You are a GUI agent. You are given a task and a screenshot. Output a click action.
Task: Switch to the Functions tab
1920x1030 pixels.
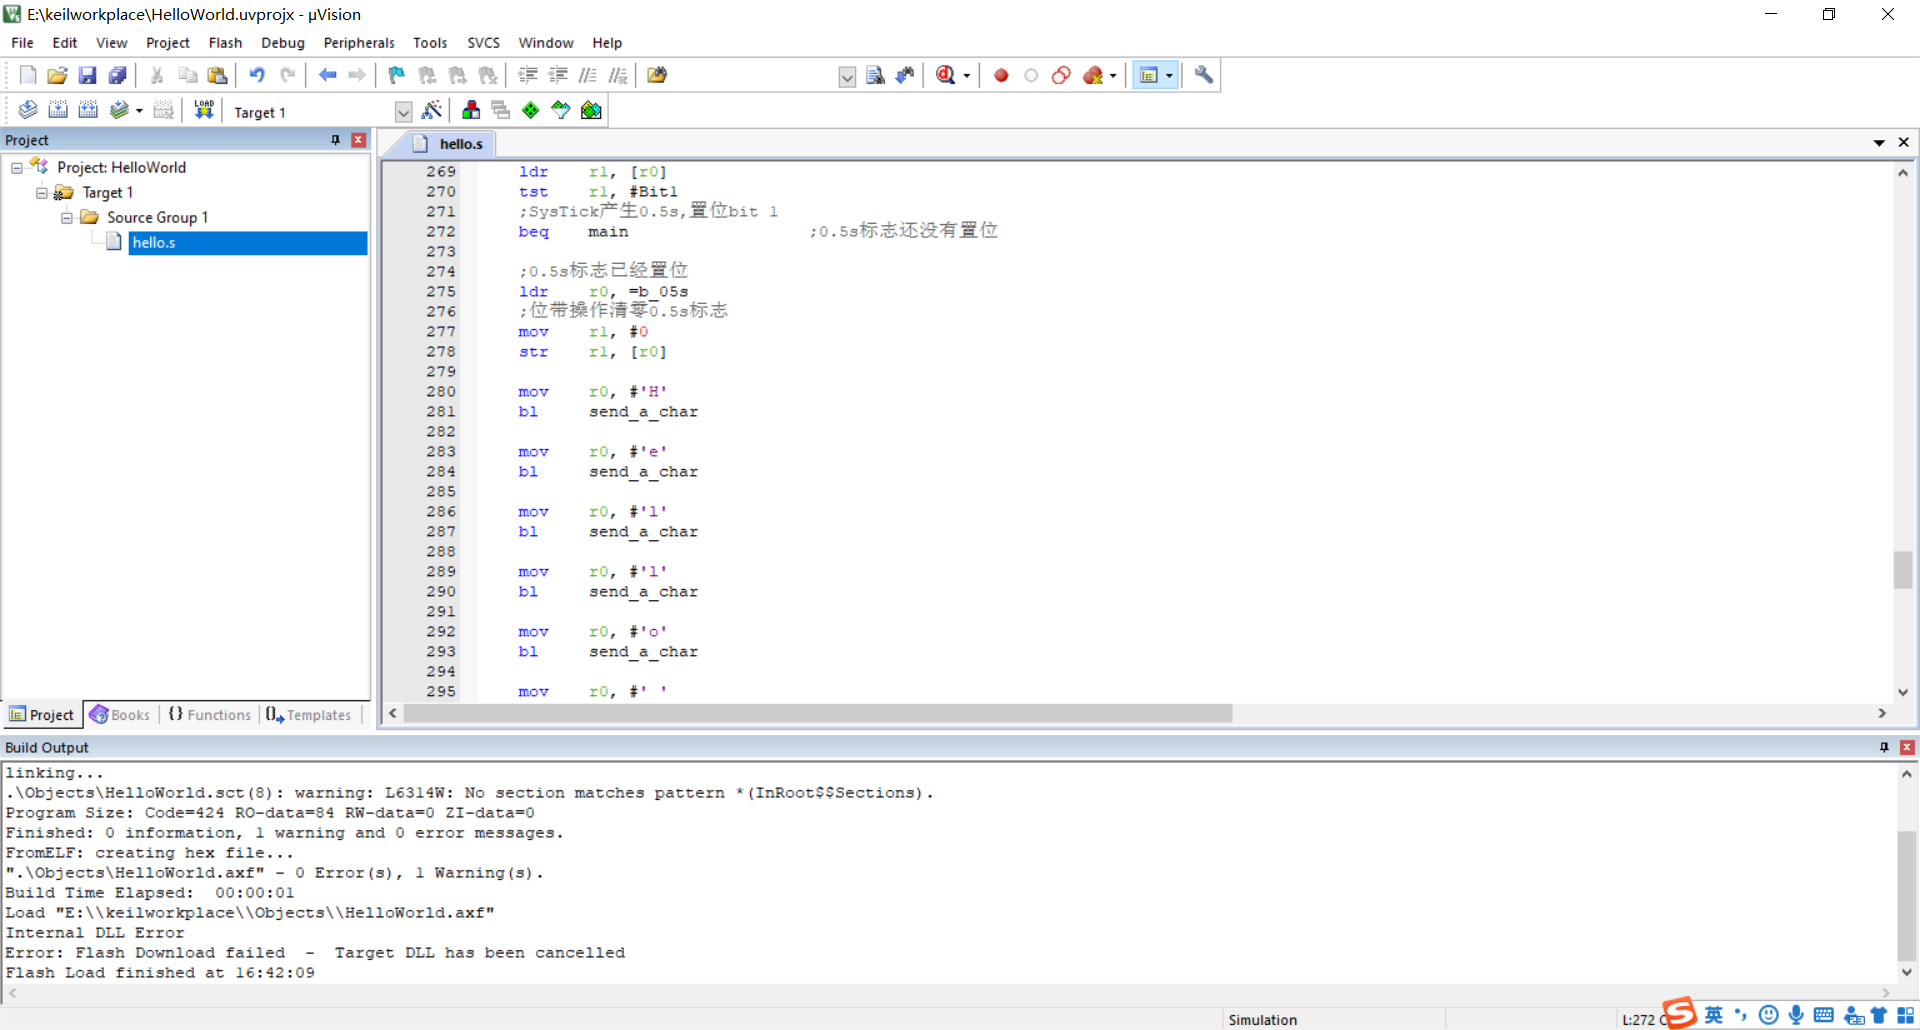coord(209,714)
